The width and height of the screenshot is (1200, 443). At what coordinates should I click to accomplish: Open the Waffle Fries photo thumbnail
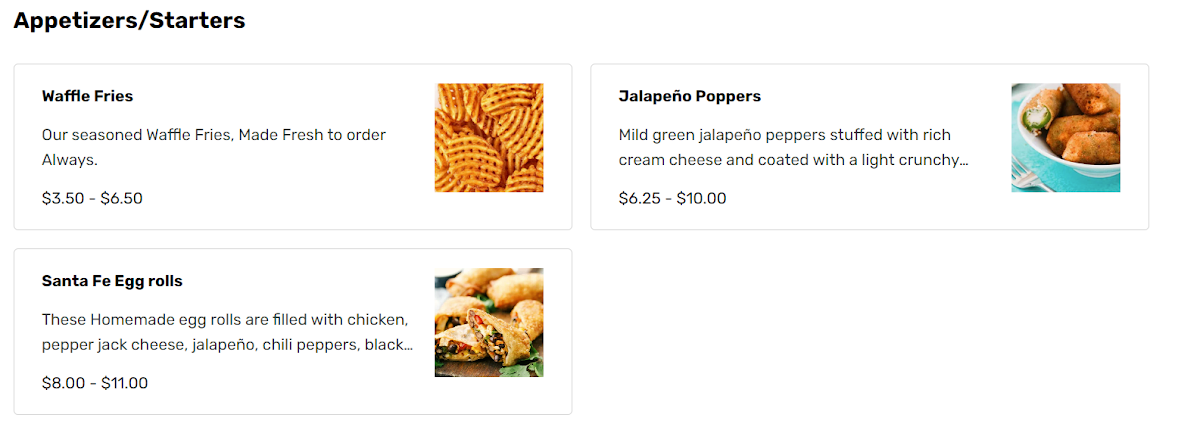[x=489, y=137]
